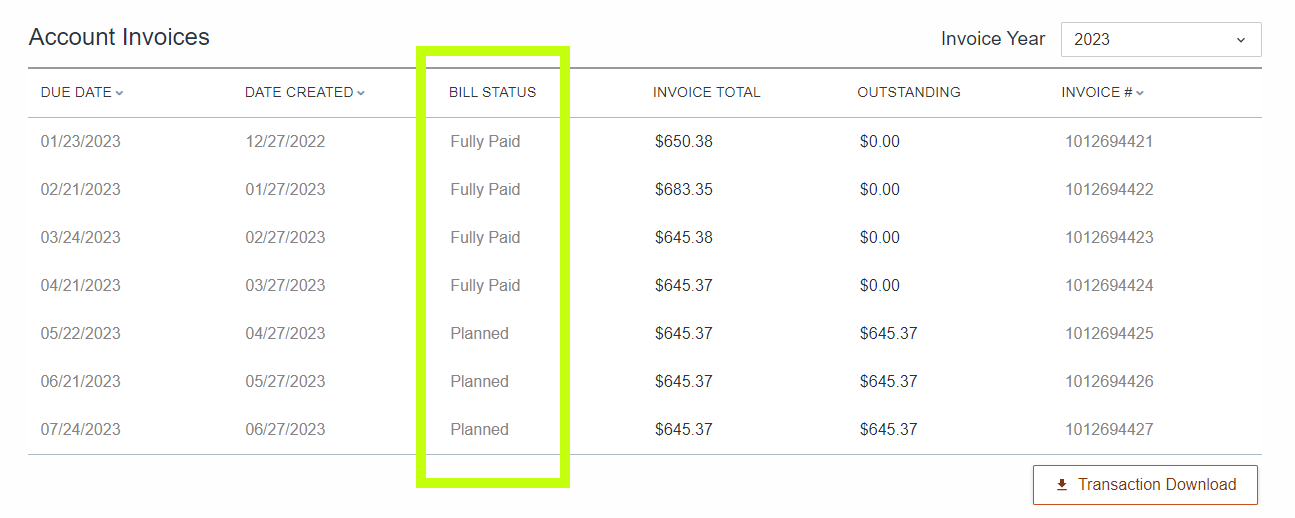Open invoice number 1012694425
The height and width of the screenshot is (518, 1295).
pos(1109,334)
